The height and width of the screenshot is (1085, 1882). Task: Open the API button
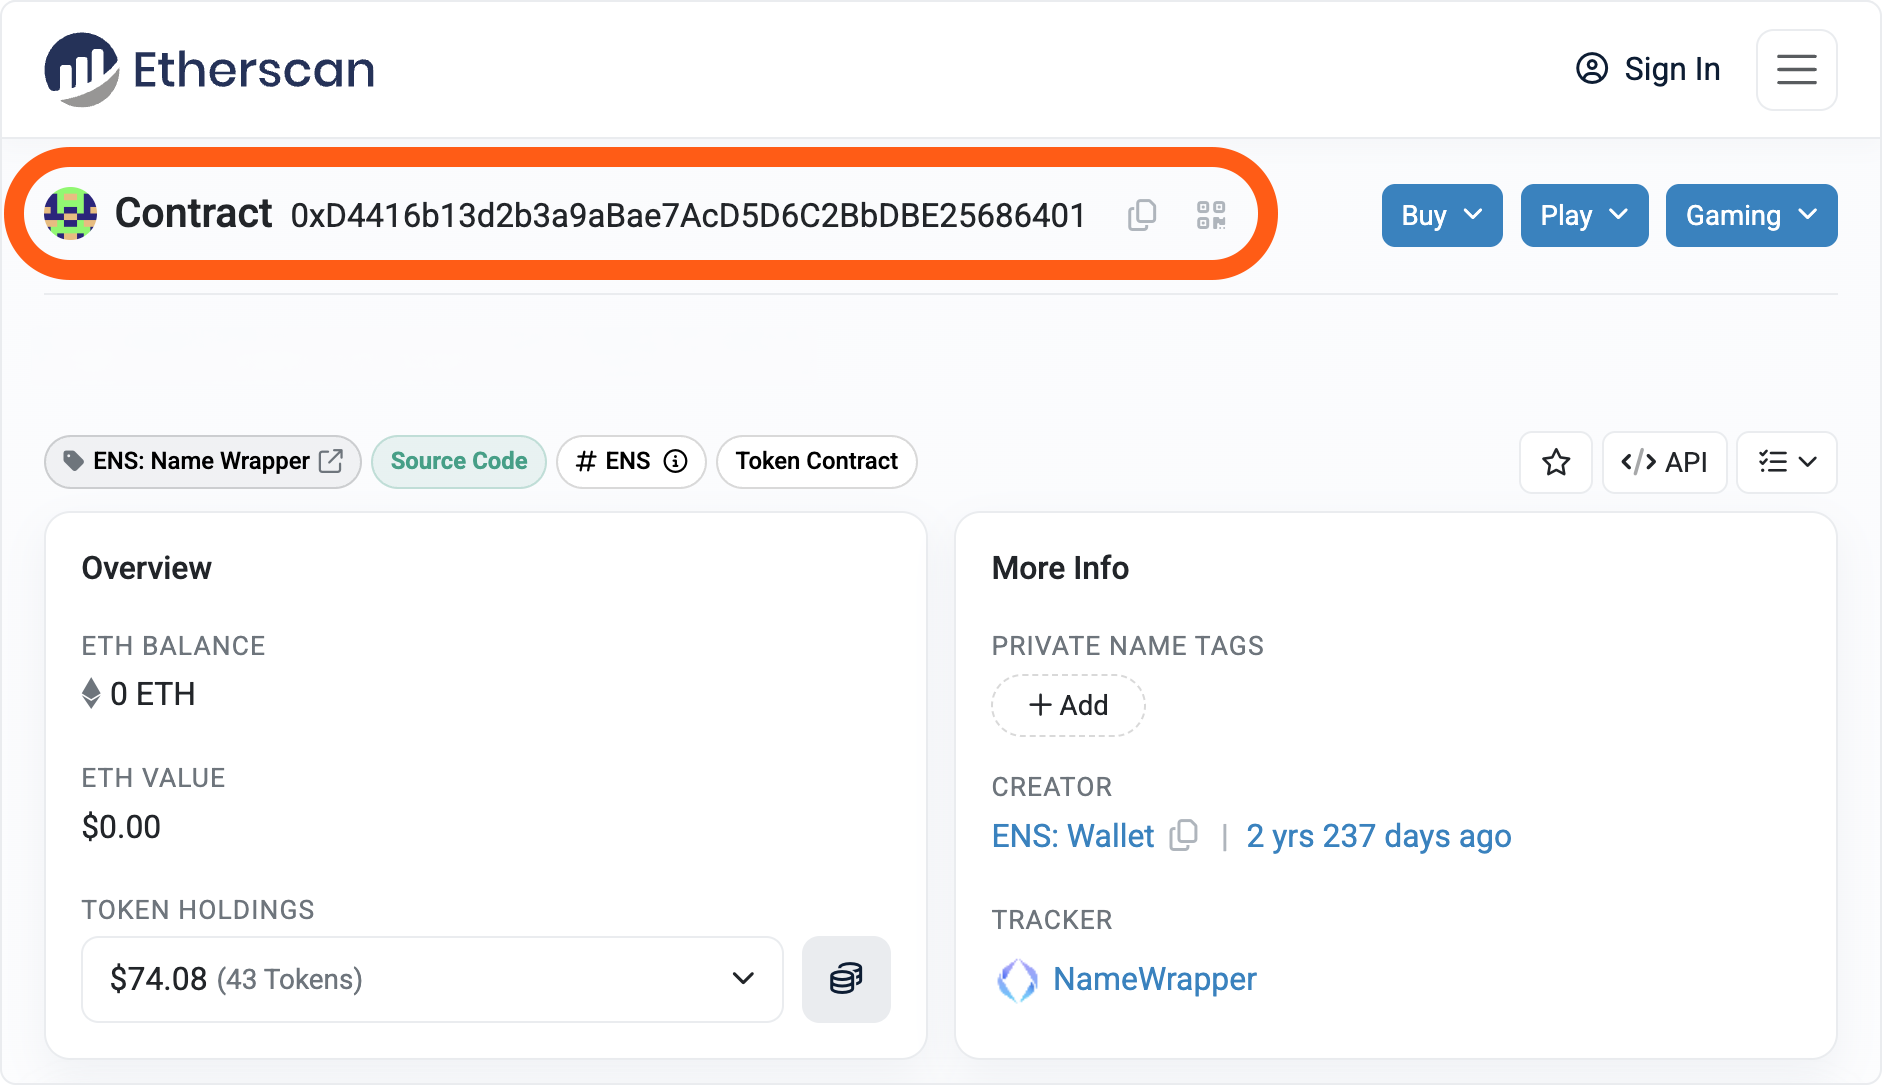pos(1664,462)
